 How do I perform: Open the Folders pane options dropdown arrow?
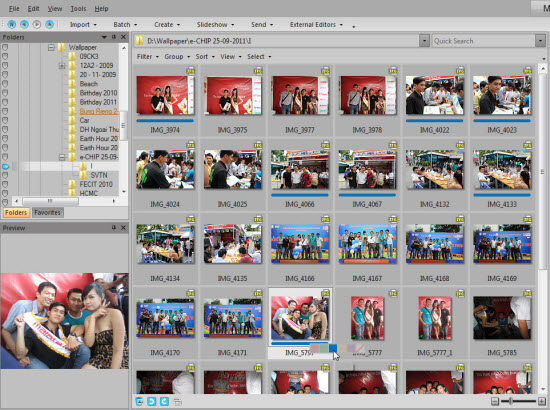[x=104, y=37]
